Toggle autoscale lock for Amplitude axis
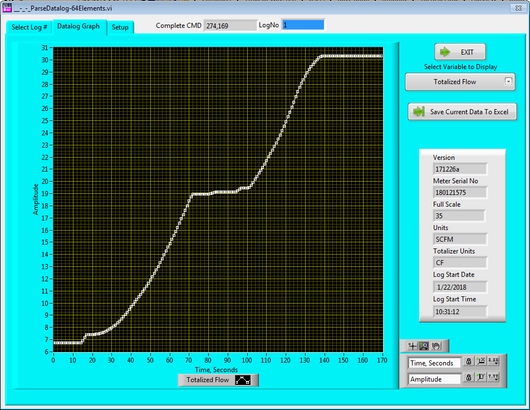Screen dimensions: 530x410 (x=468, y=377)
